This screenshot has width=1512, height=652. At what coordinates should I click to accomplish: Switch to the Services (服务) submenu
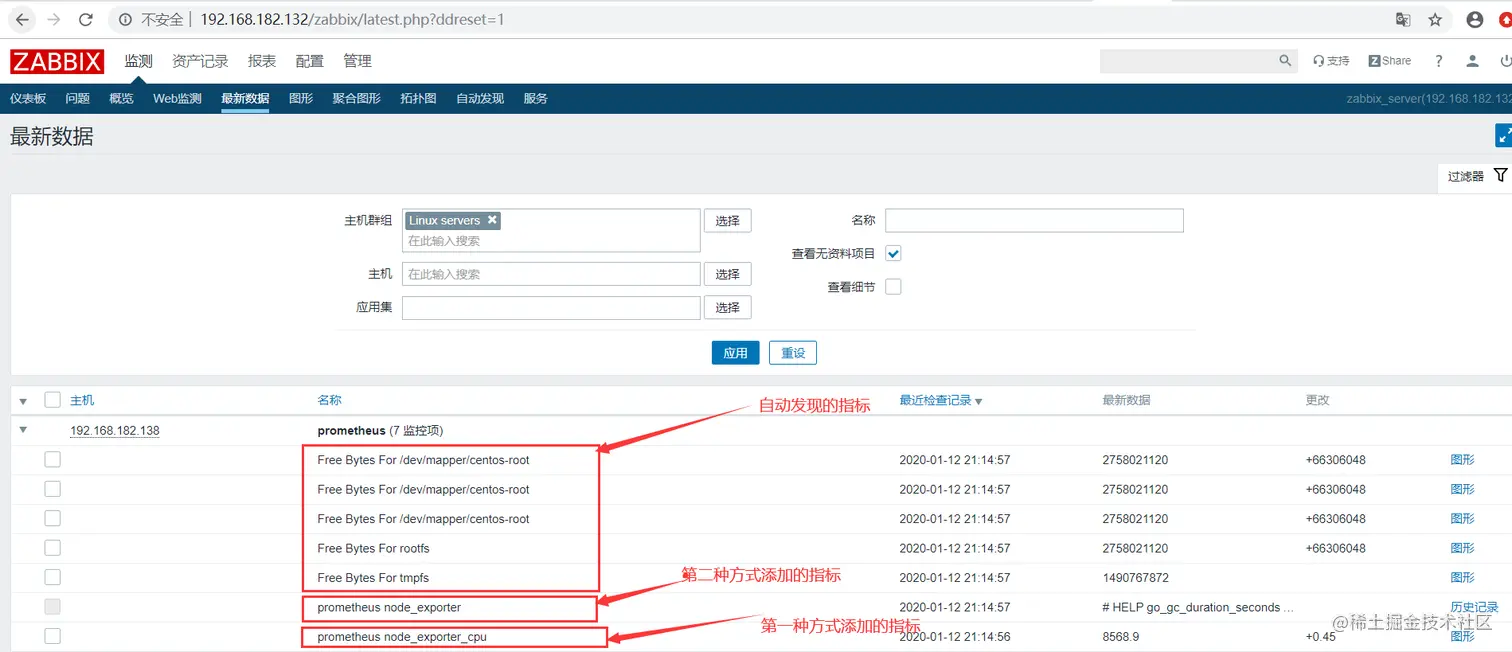coord(536,98)
